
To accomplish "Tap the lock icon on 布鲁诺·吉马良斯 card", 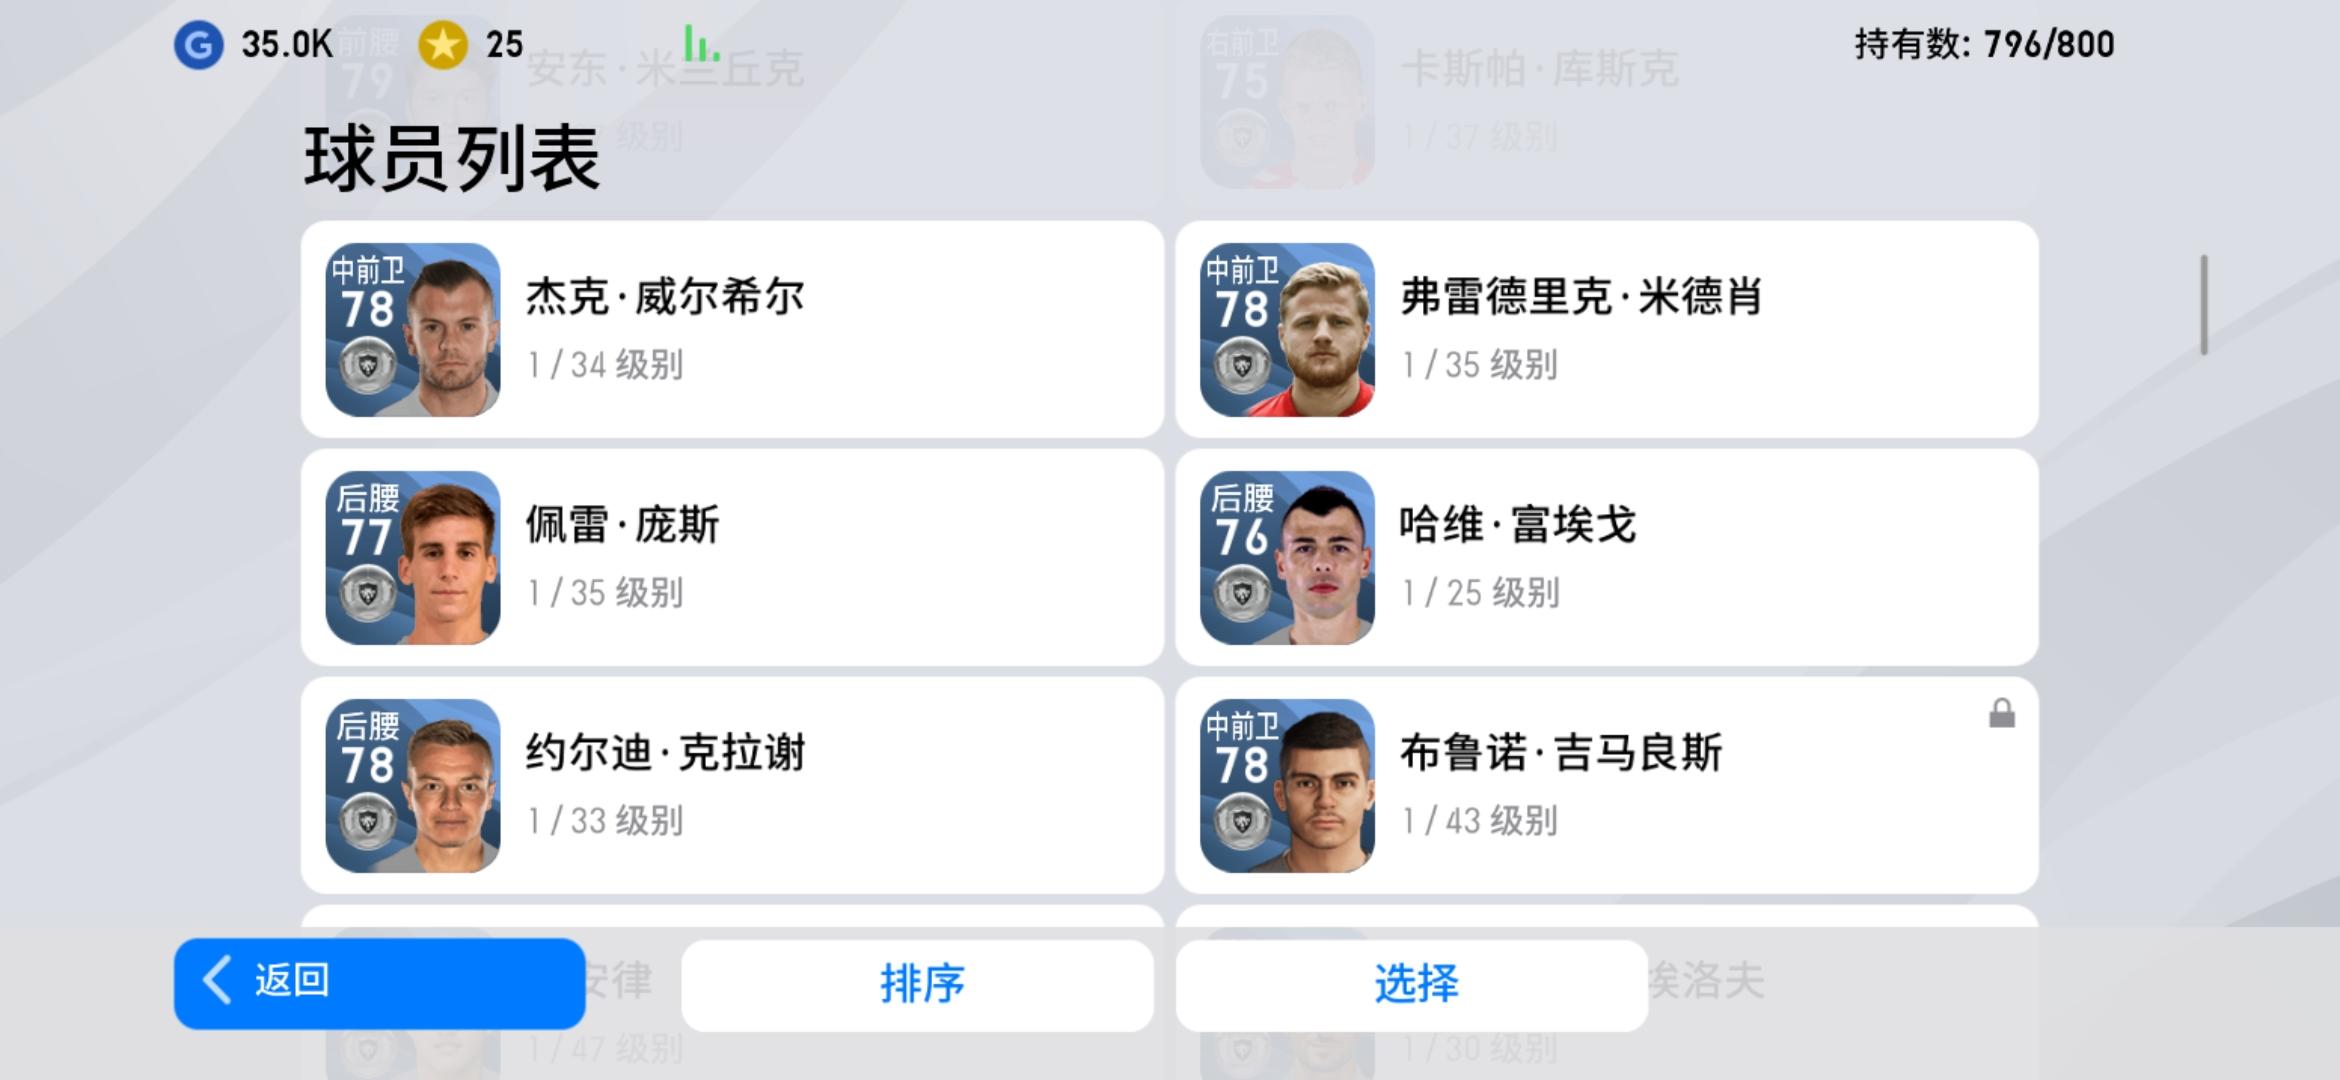I will [2001, 714].
